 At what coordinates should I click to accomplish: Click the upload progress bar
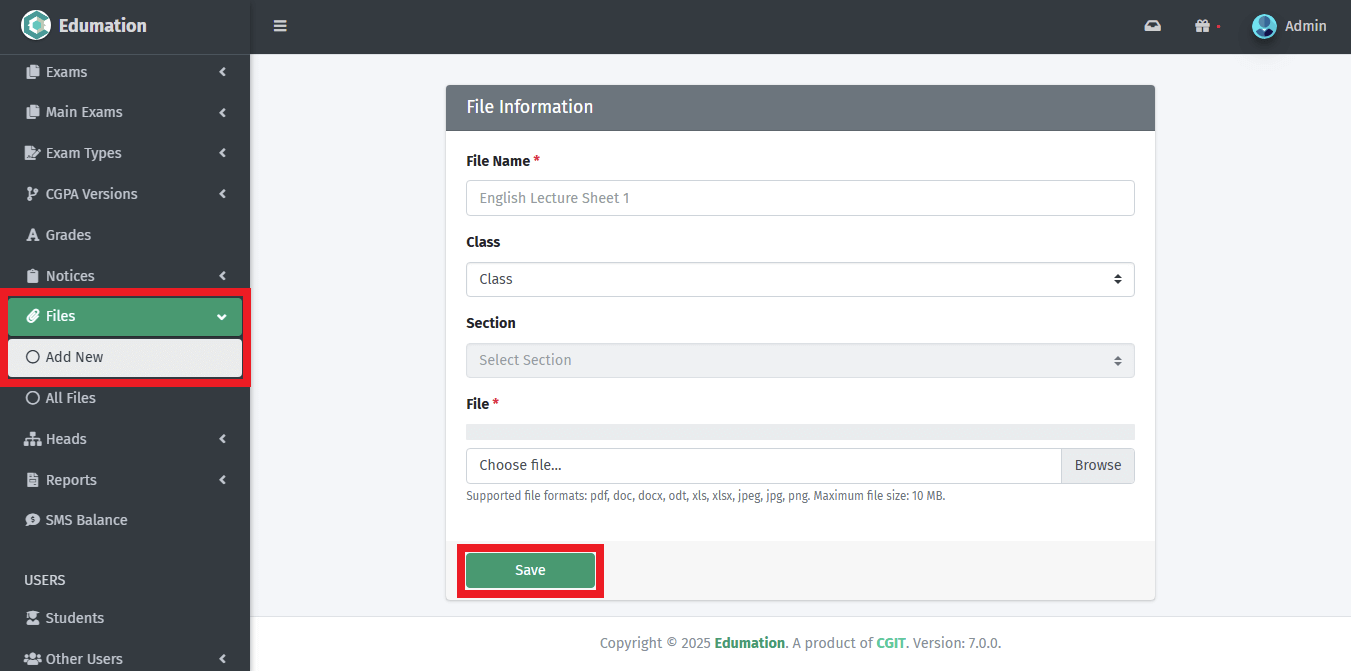click(800, 432)
